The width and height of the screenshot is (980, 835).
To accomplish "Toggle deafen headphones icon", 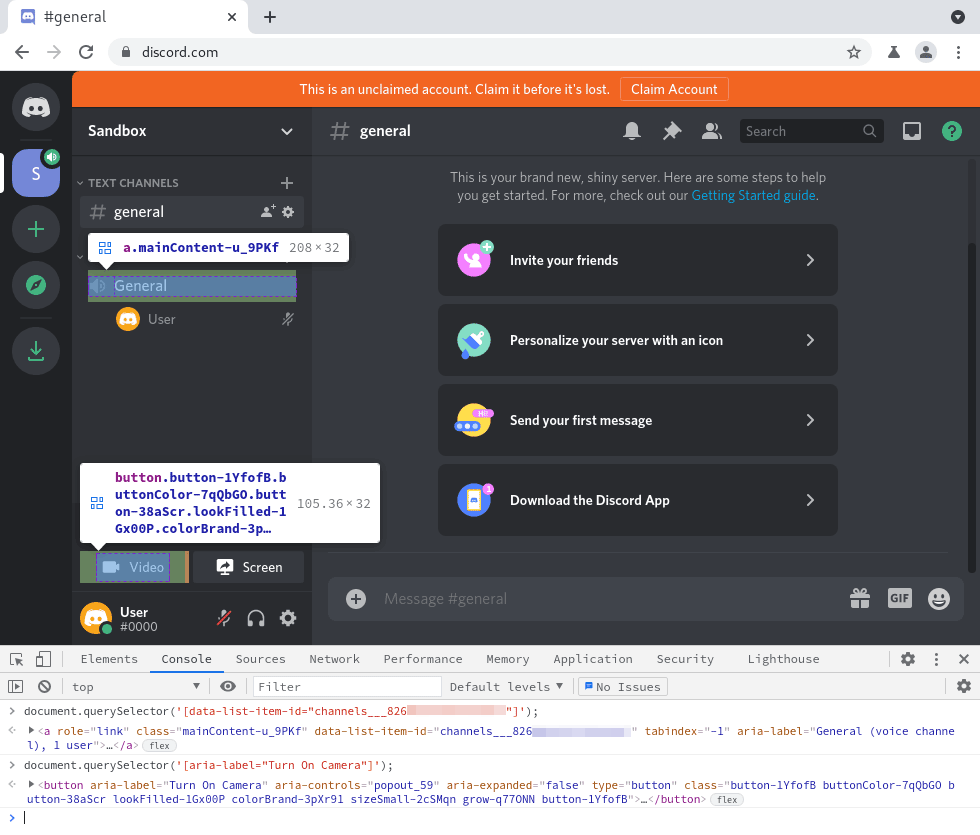I will point(256,619).
